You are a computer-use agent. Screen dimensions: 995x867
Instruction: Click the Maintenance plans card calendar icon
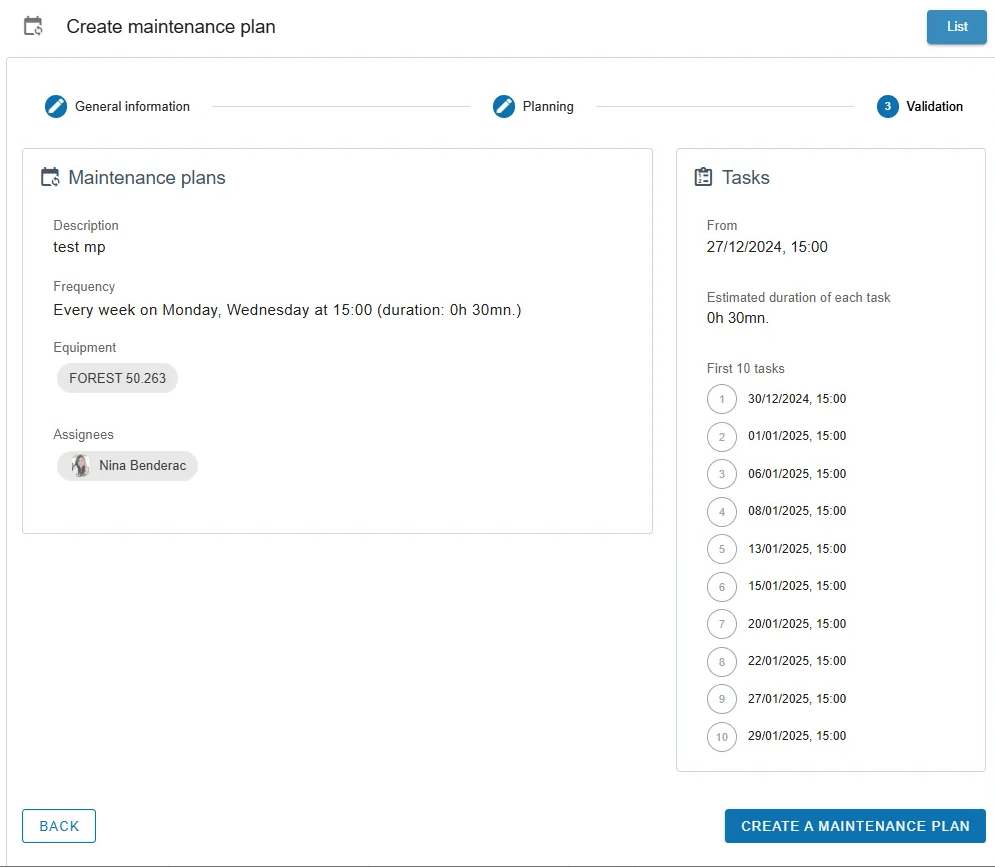[50, 177]
